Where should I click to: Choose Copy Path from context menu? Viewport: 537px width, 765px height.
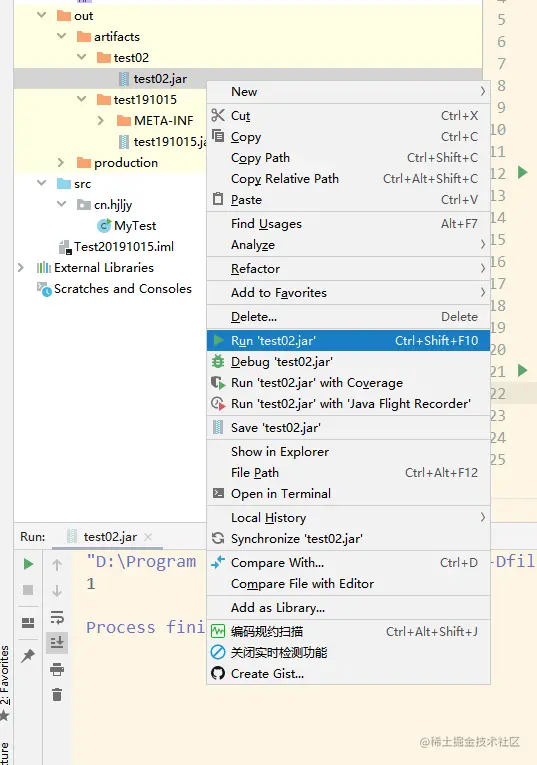348,158
